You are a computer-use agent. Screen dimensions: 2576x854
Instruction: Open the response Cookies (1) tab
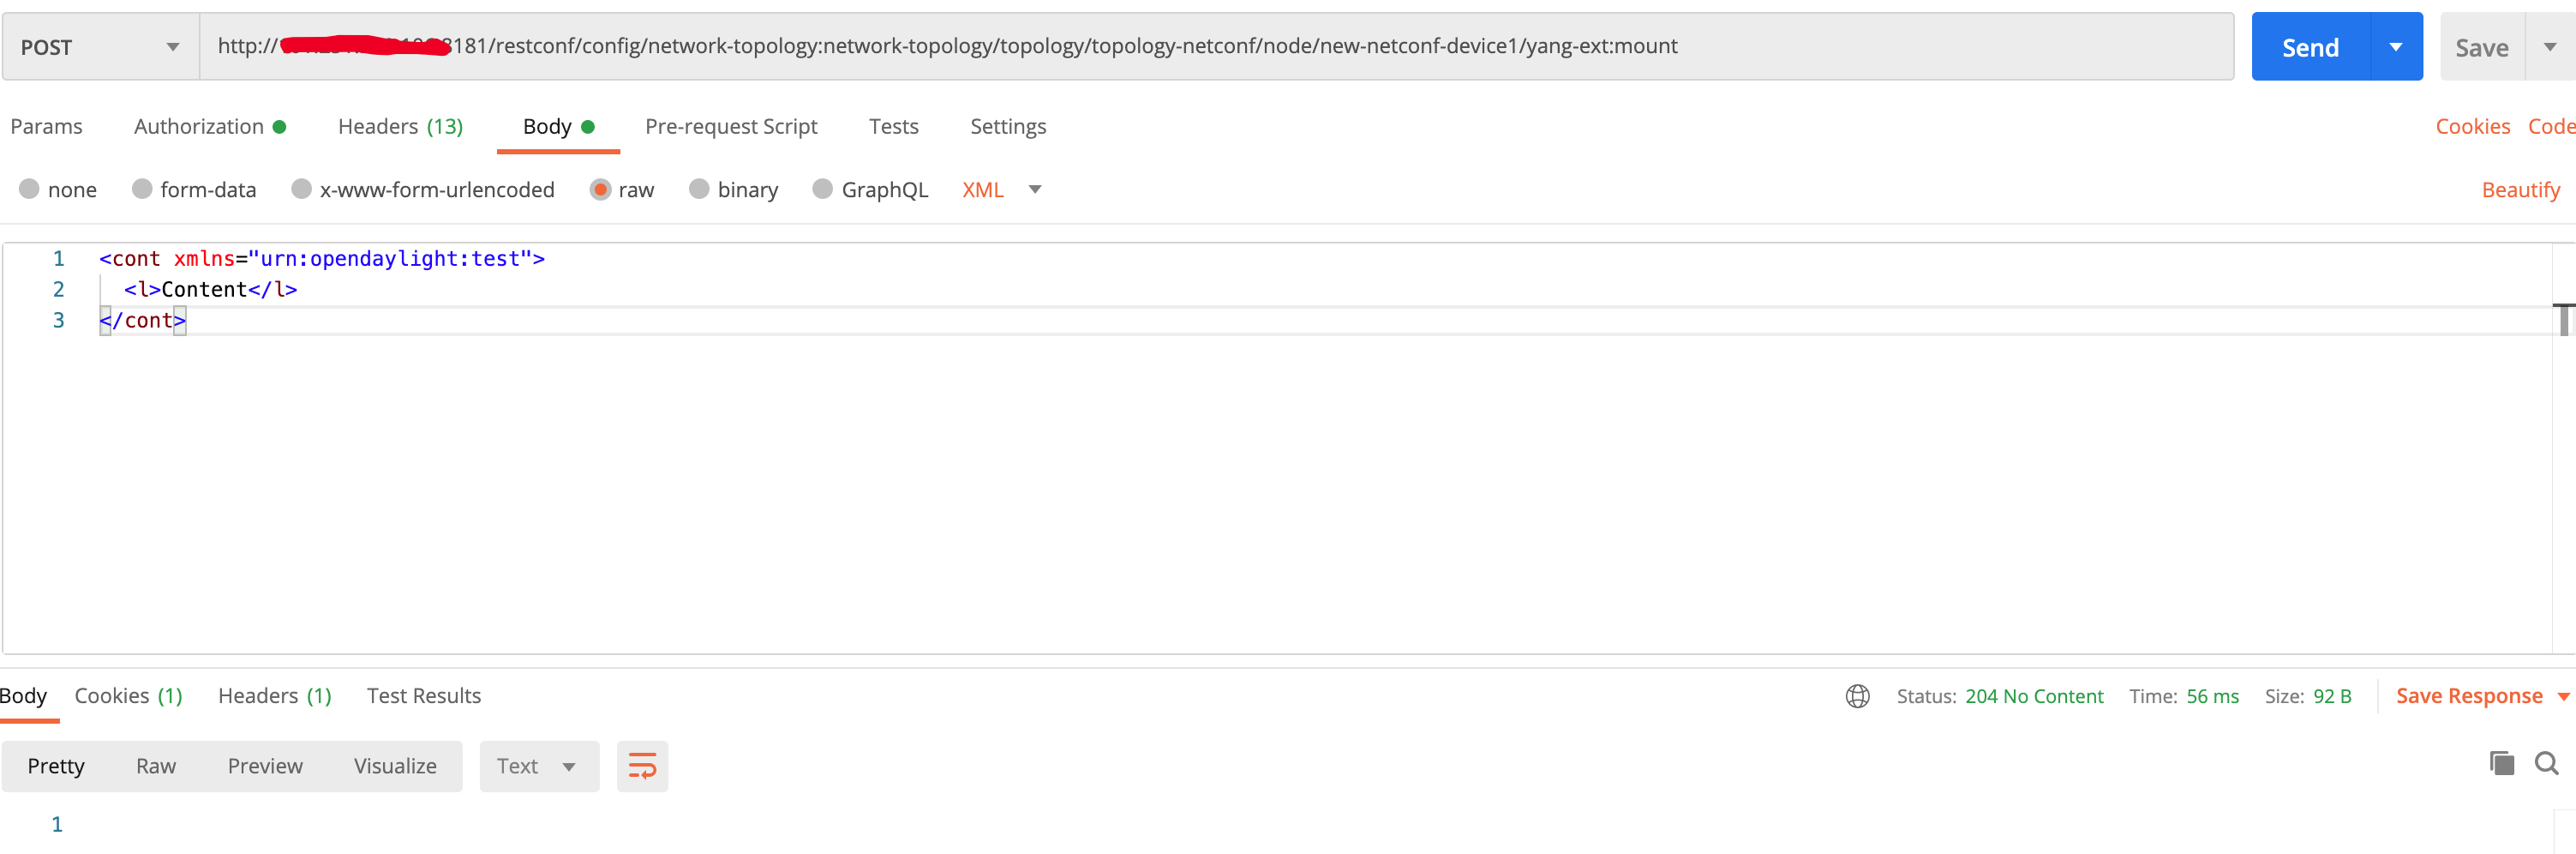pos(128,696)
